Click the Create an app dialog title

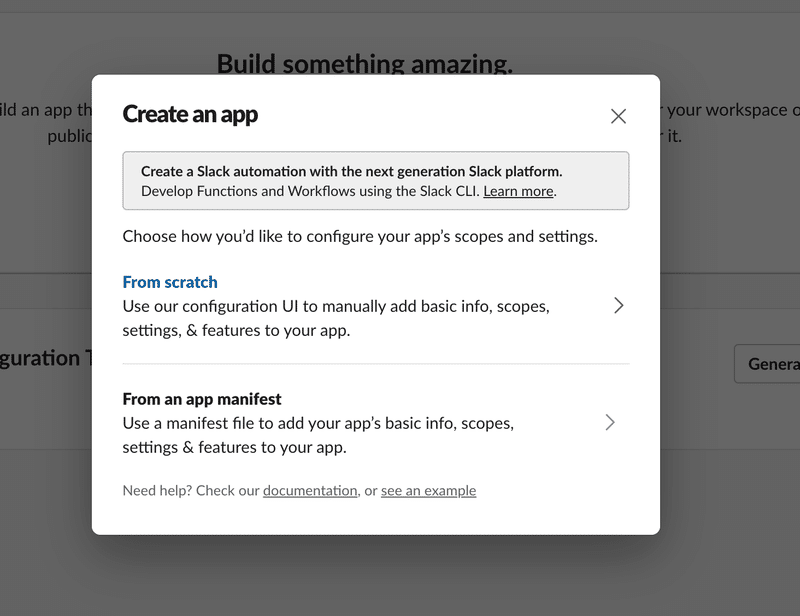point(190,114)
